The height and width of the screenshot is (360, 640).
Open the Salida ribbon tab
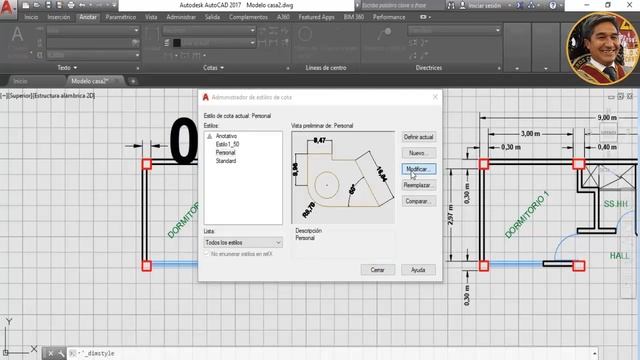tap(212, 17)
